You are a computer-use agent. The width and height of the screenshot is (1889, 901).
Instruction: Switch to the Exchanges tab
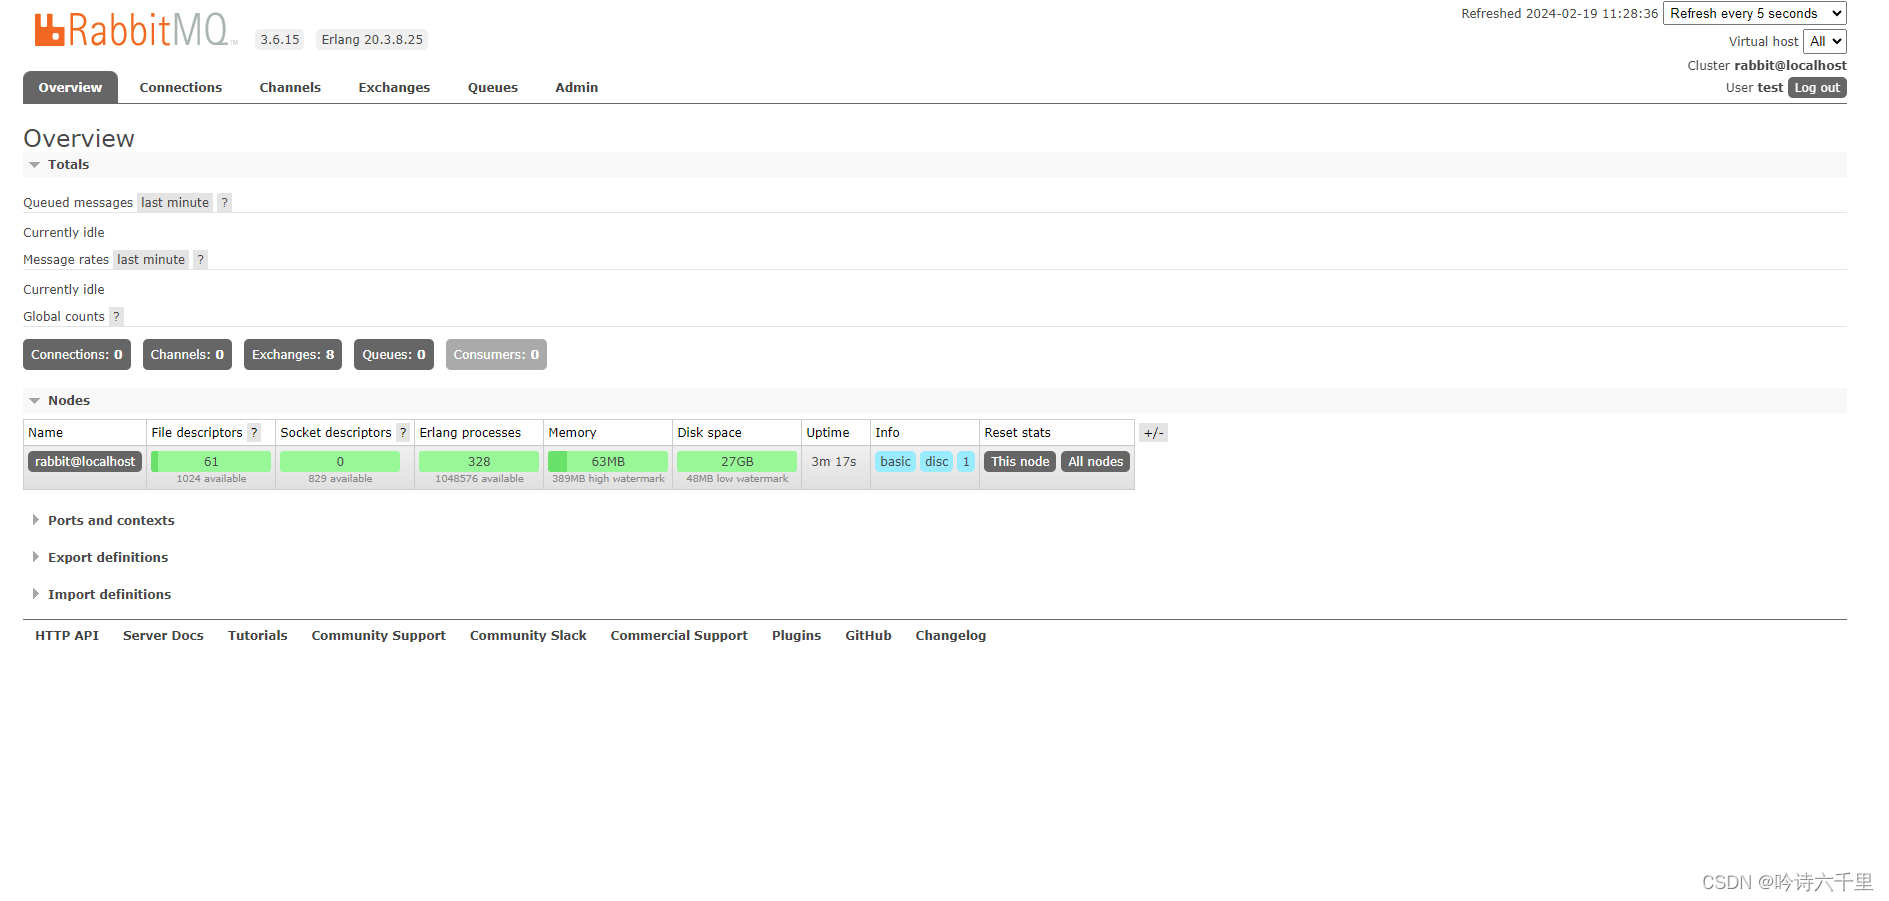point(394,87)
